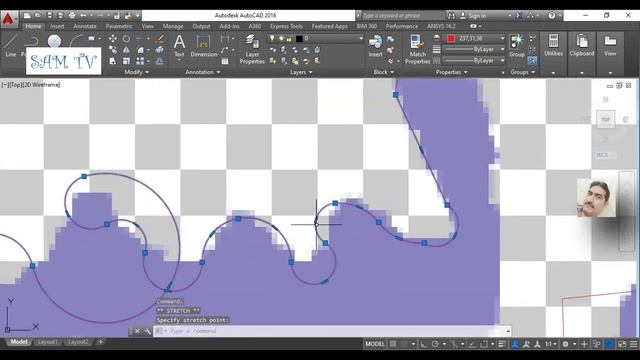Open the Annotate ribbon tab
This screenshot has height=360, width=640.
pyautogui.click(x=85, y=26)
